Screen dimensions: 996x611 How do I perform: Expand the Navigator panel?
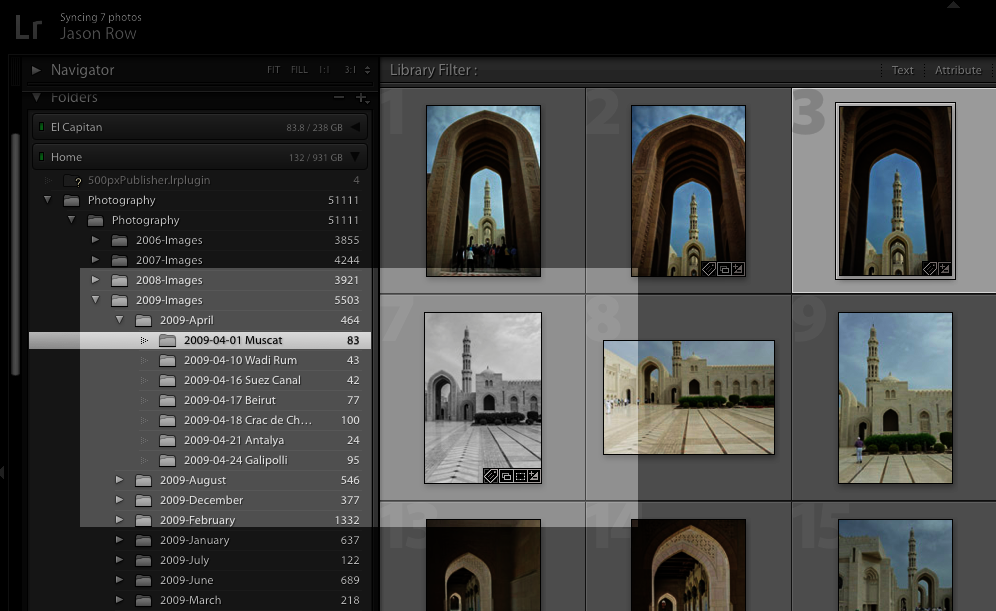click(x=36, y=70)
